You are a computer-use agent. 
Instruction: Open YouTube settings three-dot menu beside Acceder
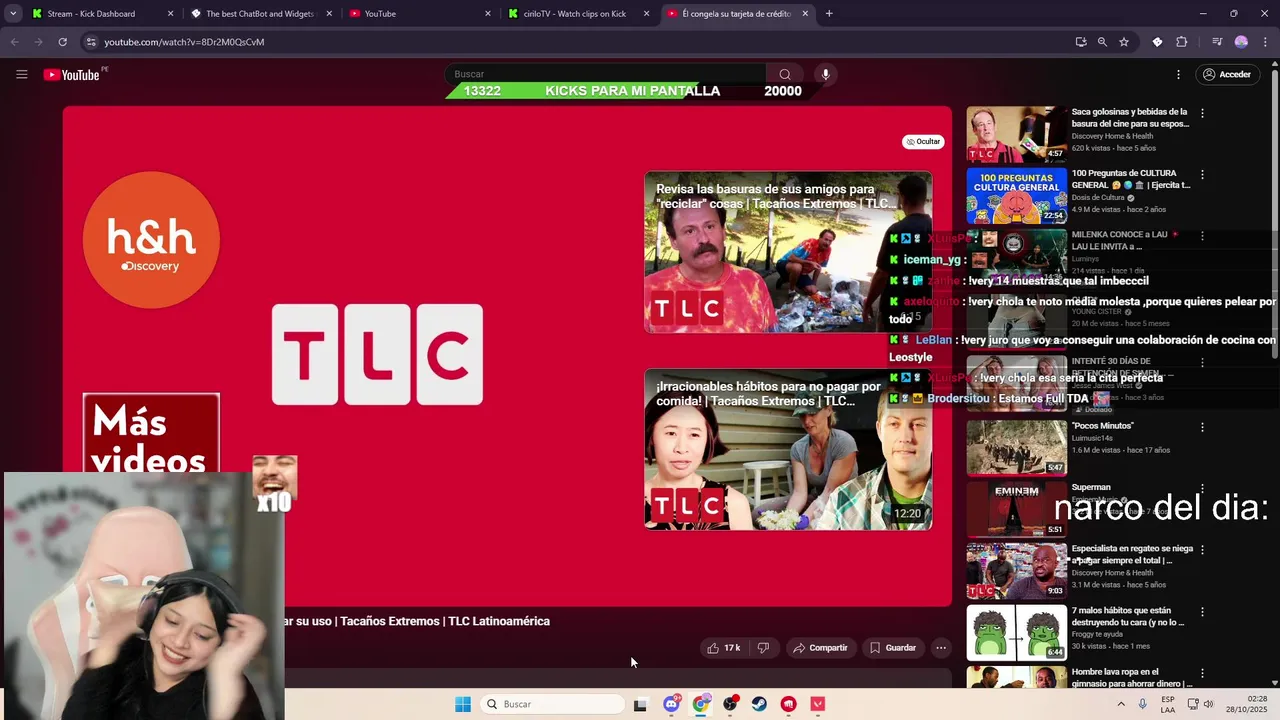coord(1178,74)
